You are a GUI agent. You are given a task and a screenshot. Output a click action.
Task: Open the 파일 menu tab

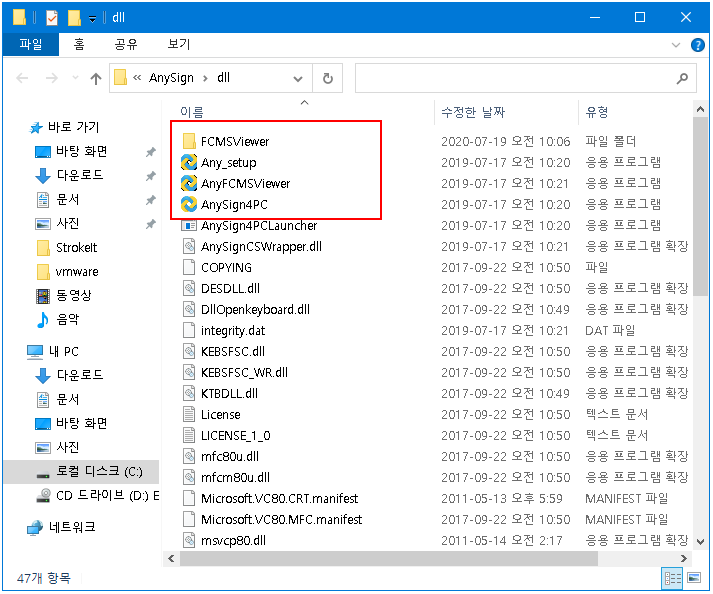pyautogui.click(x=30, y=44)
